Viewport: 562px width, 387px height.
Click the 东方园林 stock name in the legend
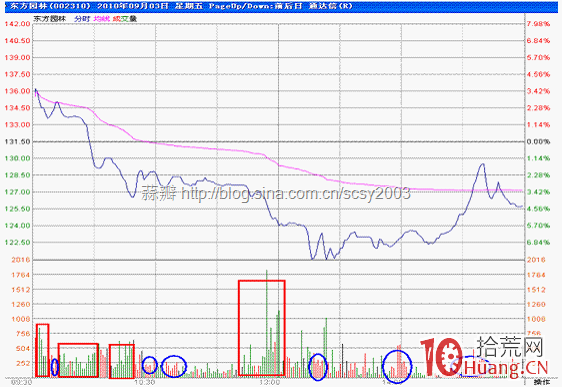[x=50, y=19]
